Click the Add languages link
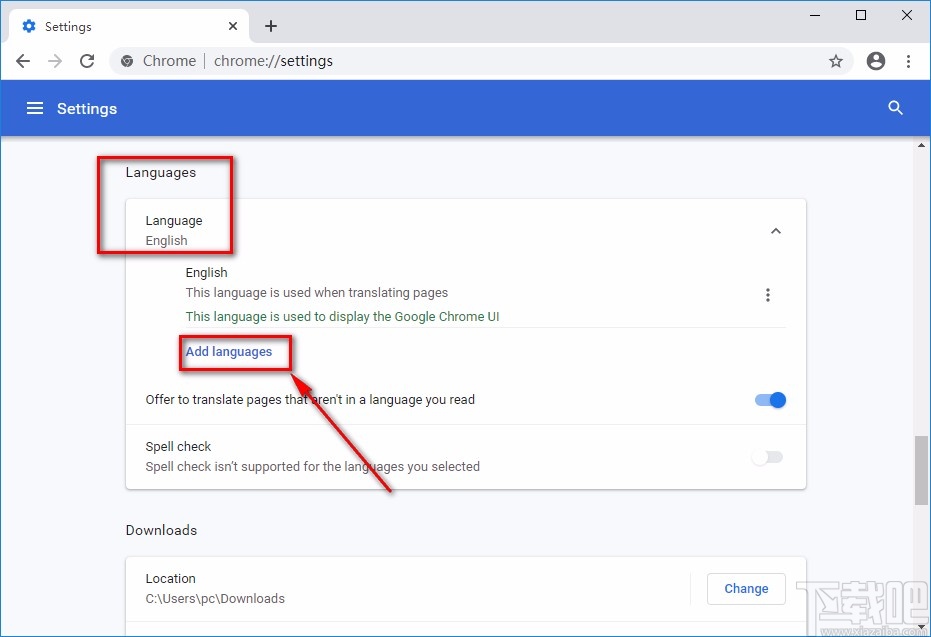The width and height of the screenshot is (931, 637). point(229,351)
